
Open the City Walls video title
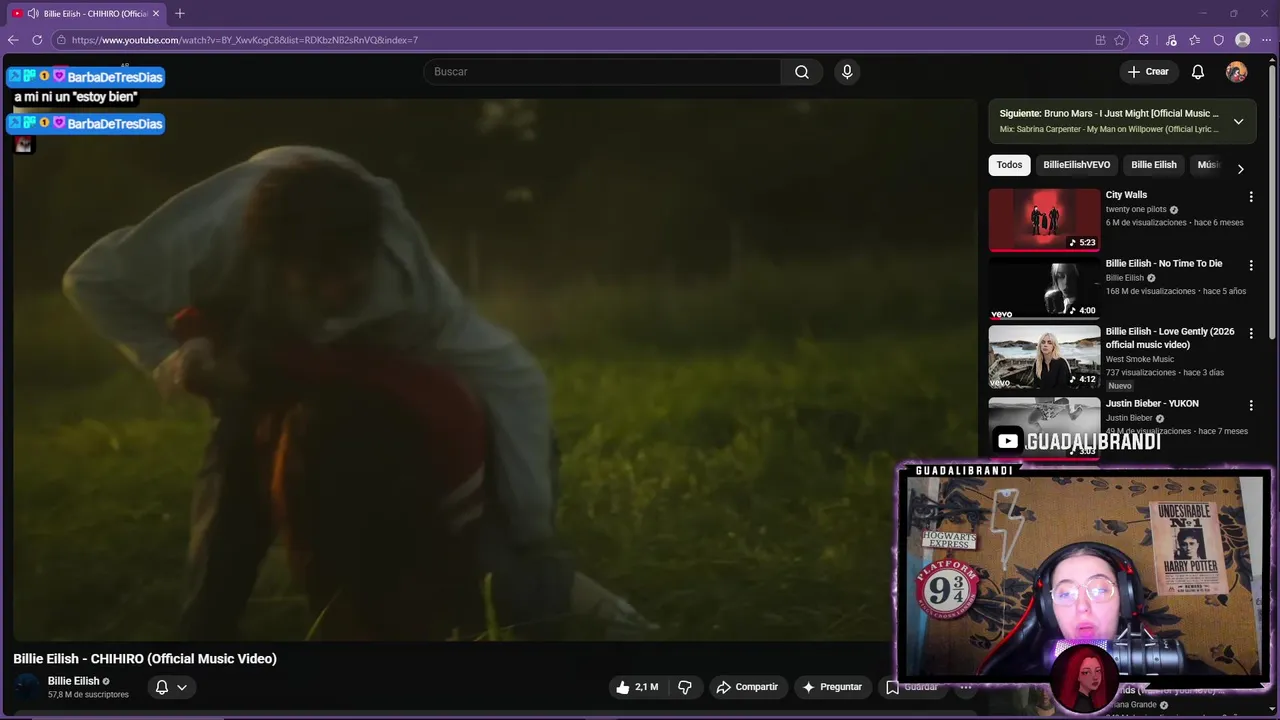pos(1126,195)
